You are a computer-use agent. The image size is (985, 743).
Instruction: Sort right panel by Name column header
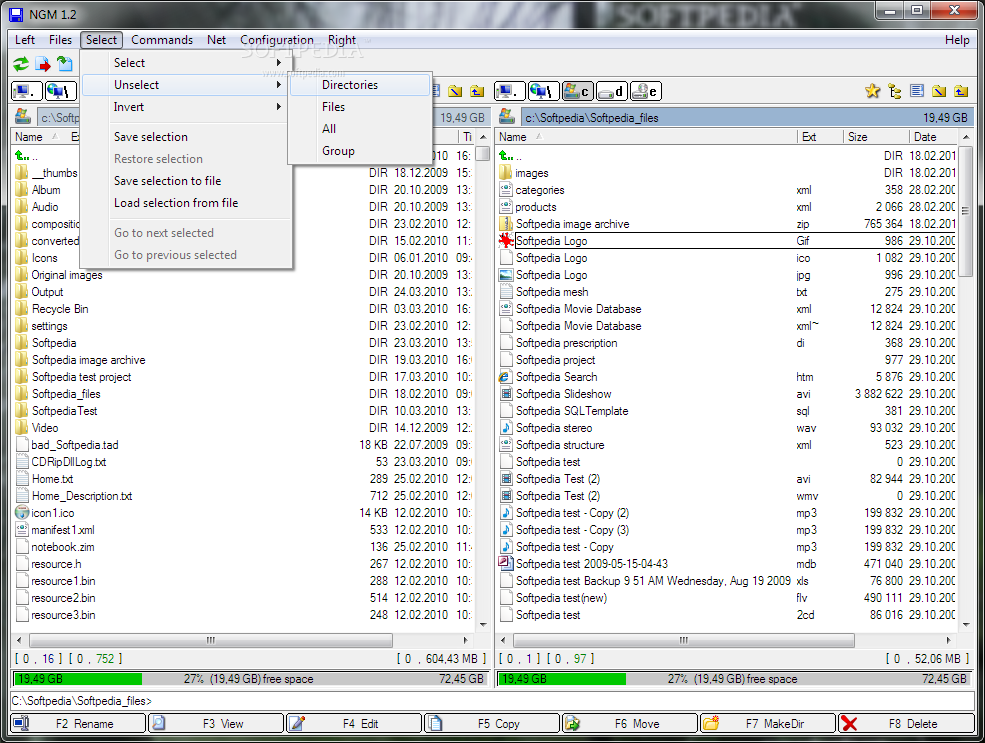tap(646, 137)
